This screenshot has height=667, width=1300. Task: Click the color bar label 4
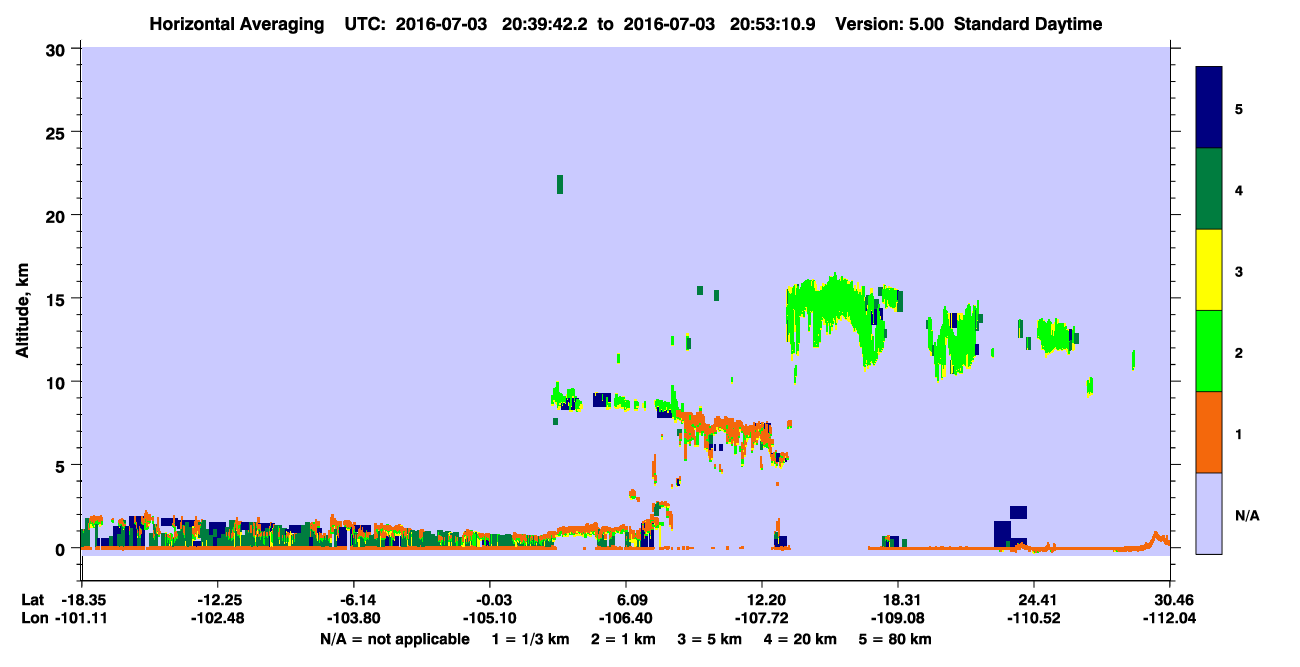click(x=1239, y=190)
